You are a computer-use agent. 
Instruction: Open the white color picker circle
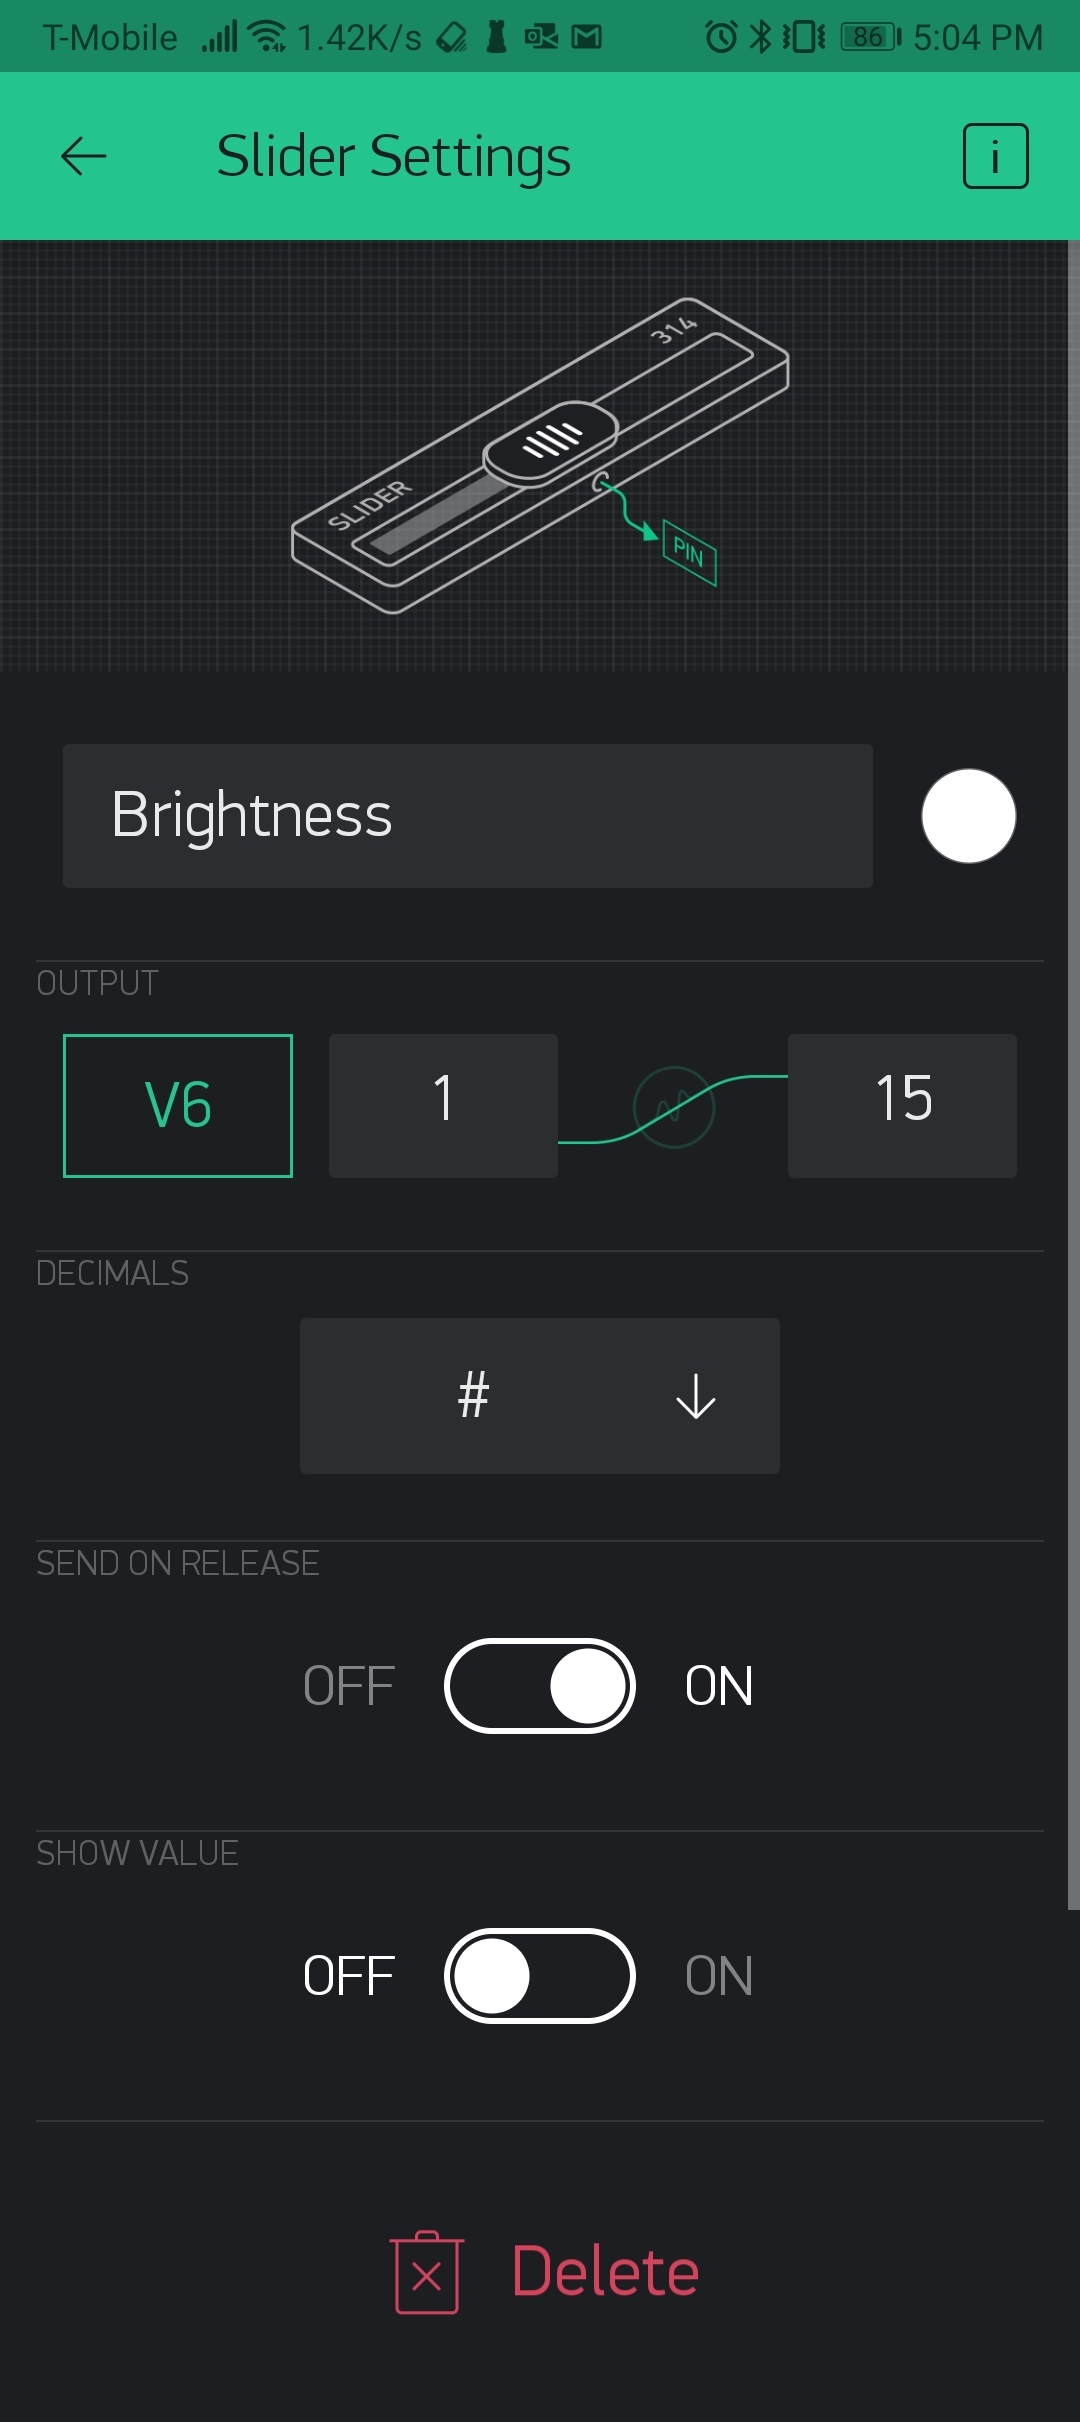coord(969,816)
